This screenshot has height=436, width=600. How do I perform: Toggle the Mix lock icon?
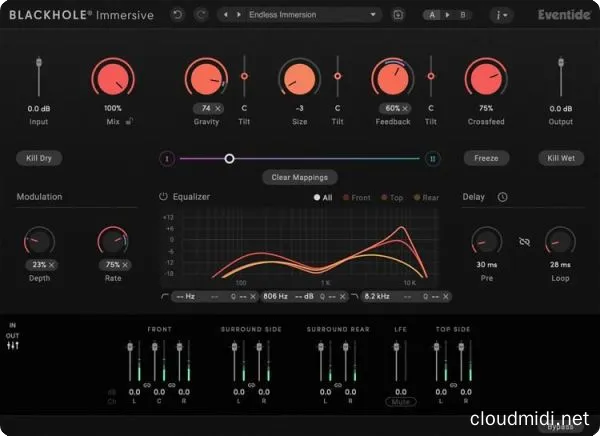(x=130, y=121)
